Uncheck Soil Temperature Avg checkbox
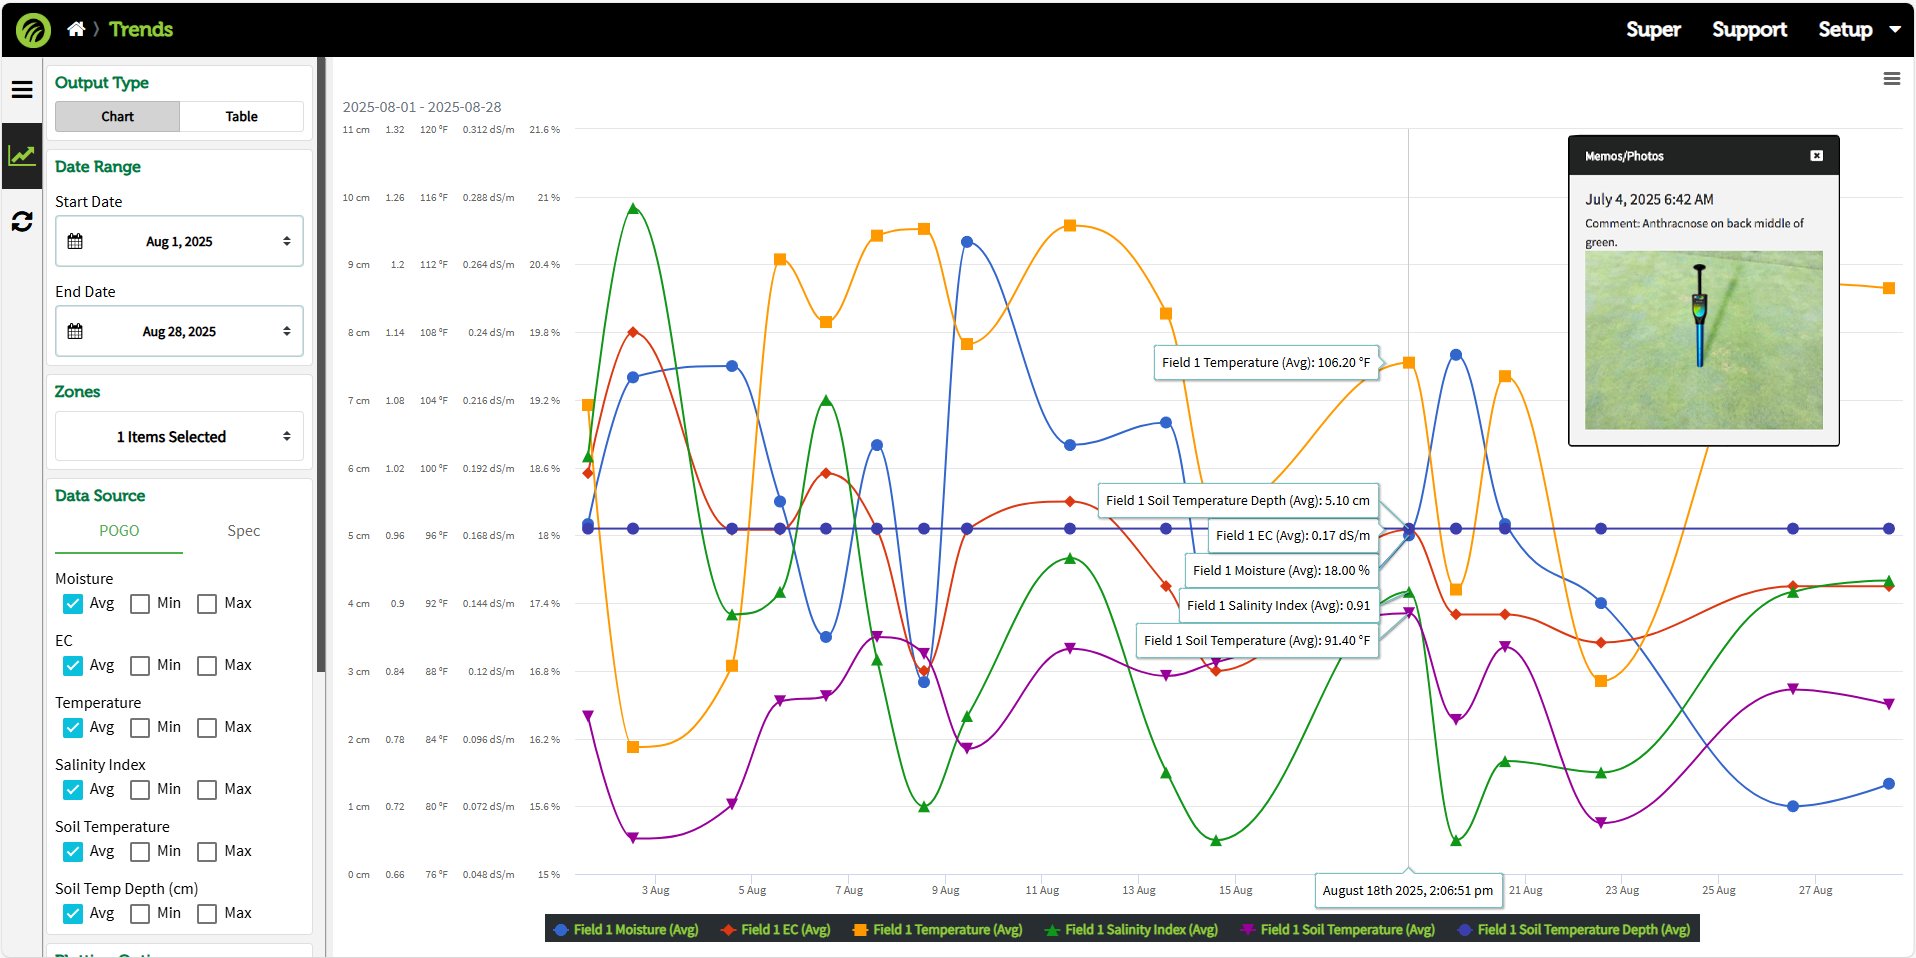This screenshot has height=958, width=1916. (x=73, y=852)
